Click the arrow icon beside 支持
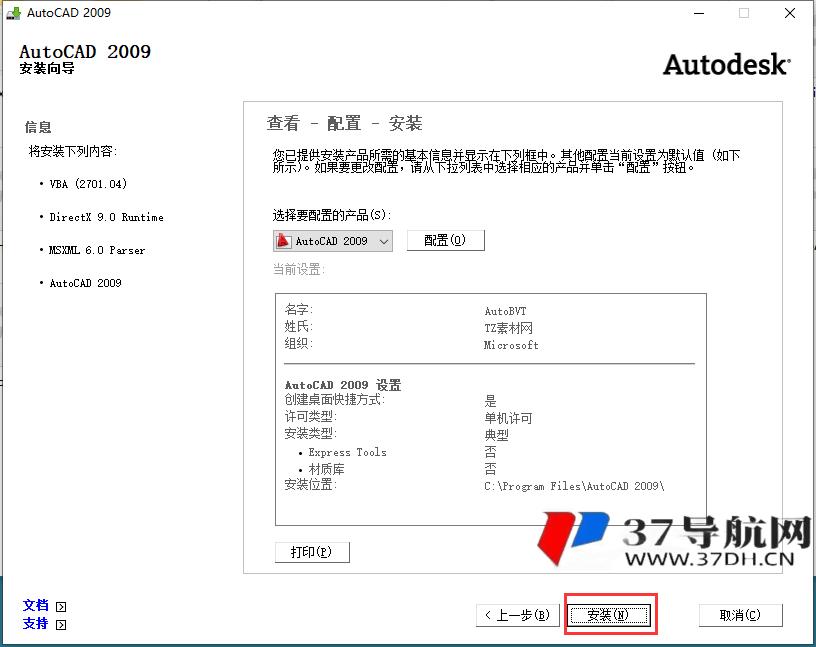The image size is (816, 647). (59, 624)
